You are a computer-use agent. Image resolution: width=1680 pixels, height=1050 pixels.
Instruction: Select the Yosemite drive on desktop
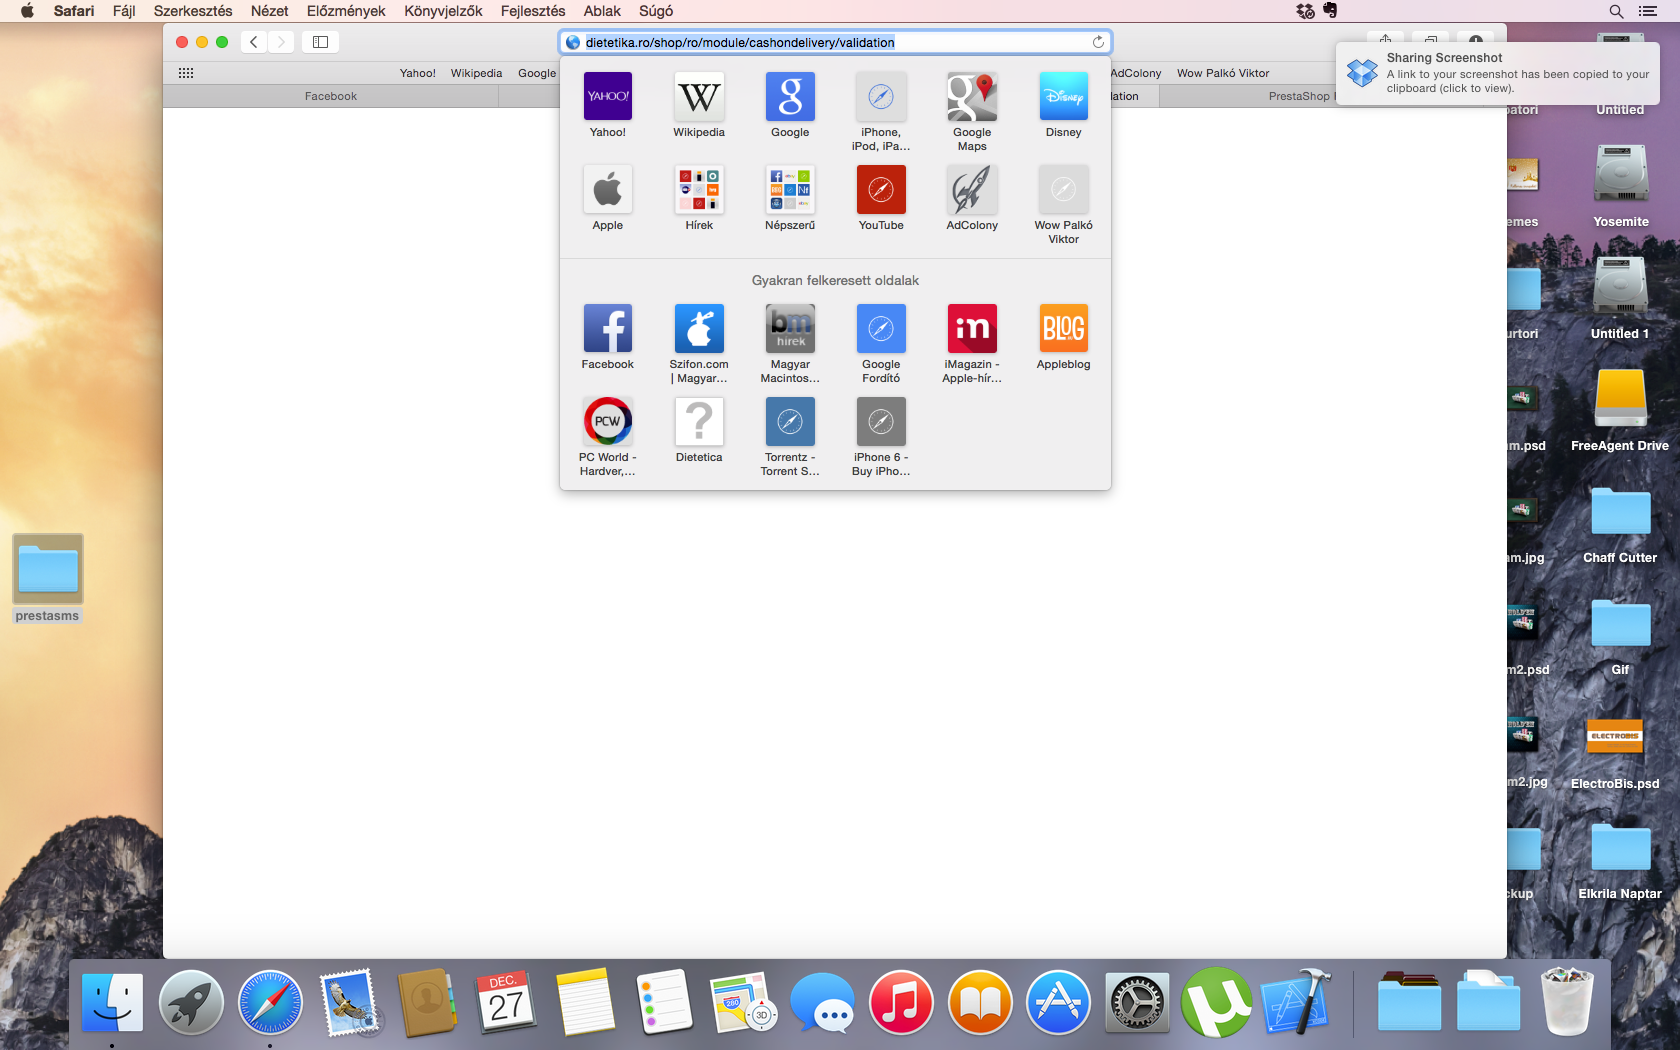pyautogui.click(x=1621, y=186)
